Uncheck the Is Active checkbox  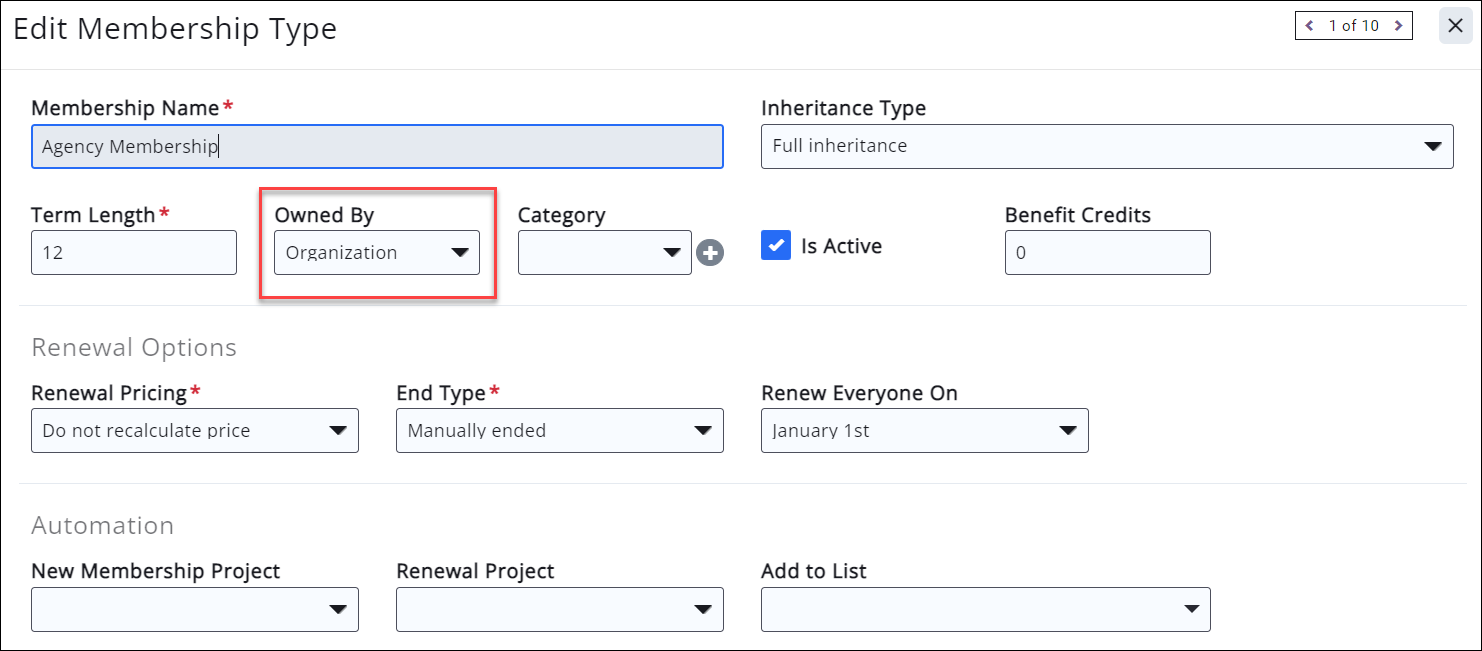click(776, 246)
